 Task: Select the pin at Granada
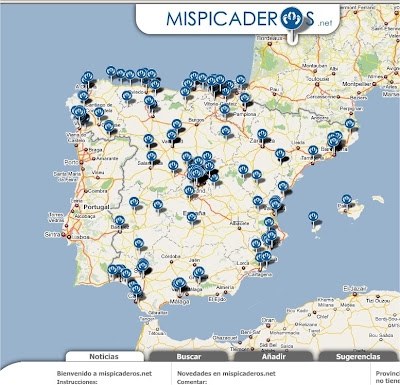pos(199,272)
